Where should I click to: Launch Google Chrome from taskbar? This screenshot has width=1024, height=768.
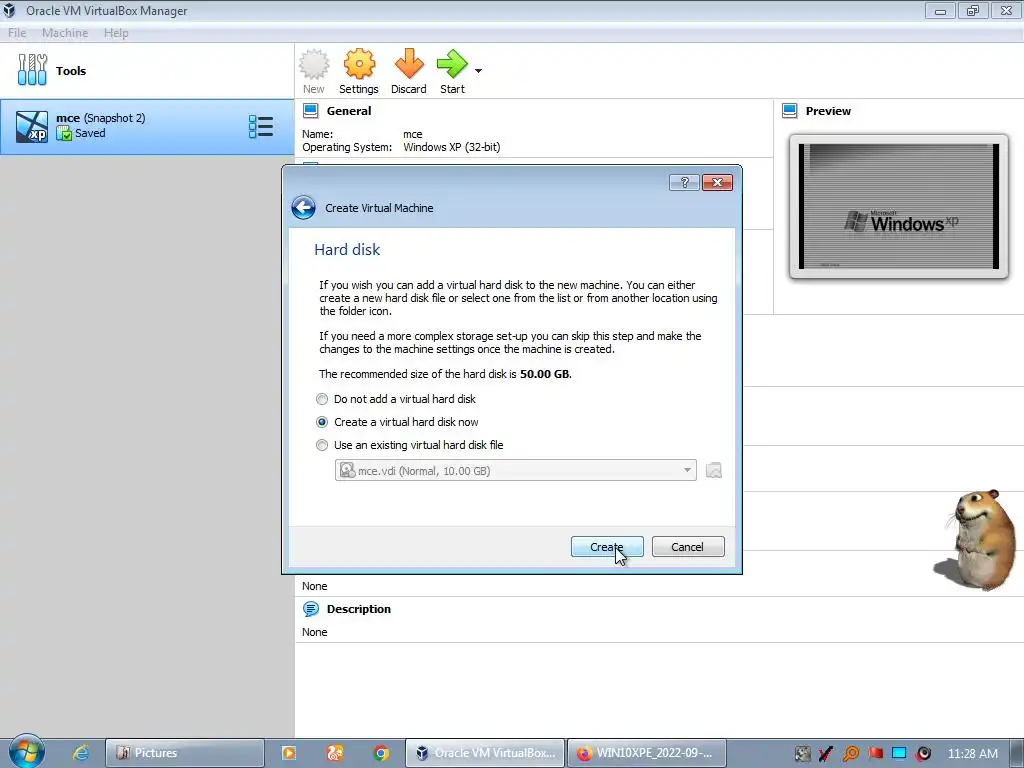pyautogui.click(x=381, y=753)
